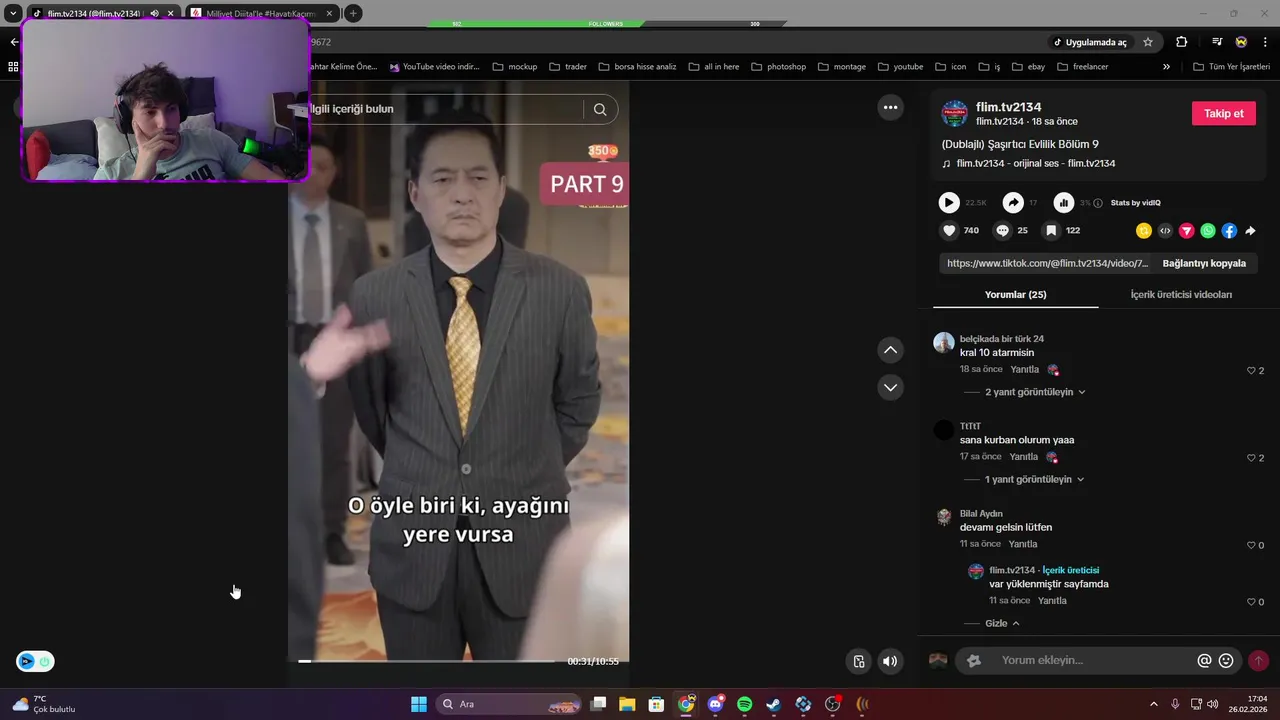Open the photoshop bookmarks folder

(x=777, y=67)
